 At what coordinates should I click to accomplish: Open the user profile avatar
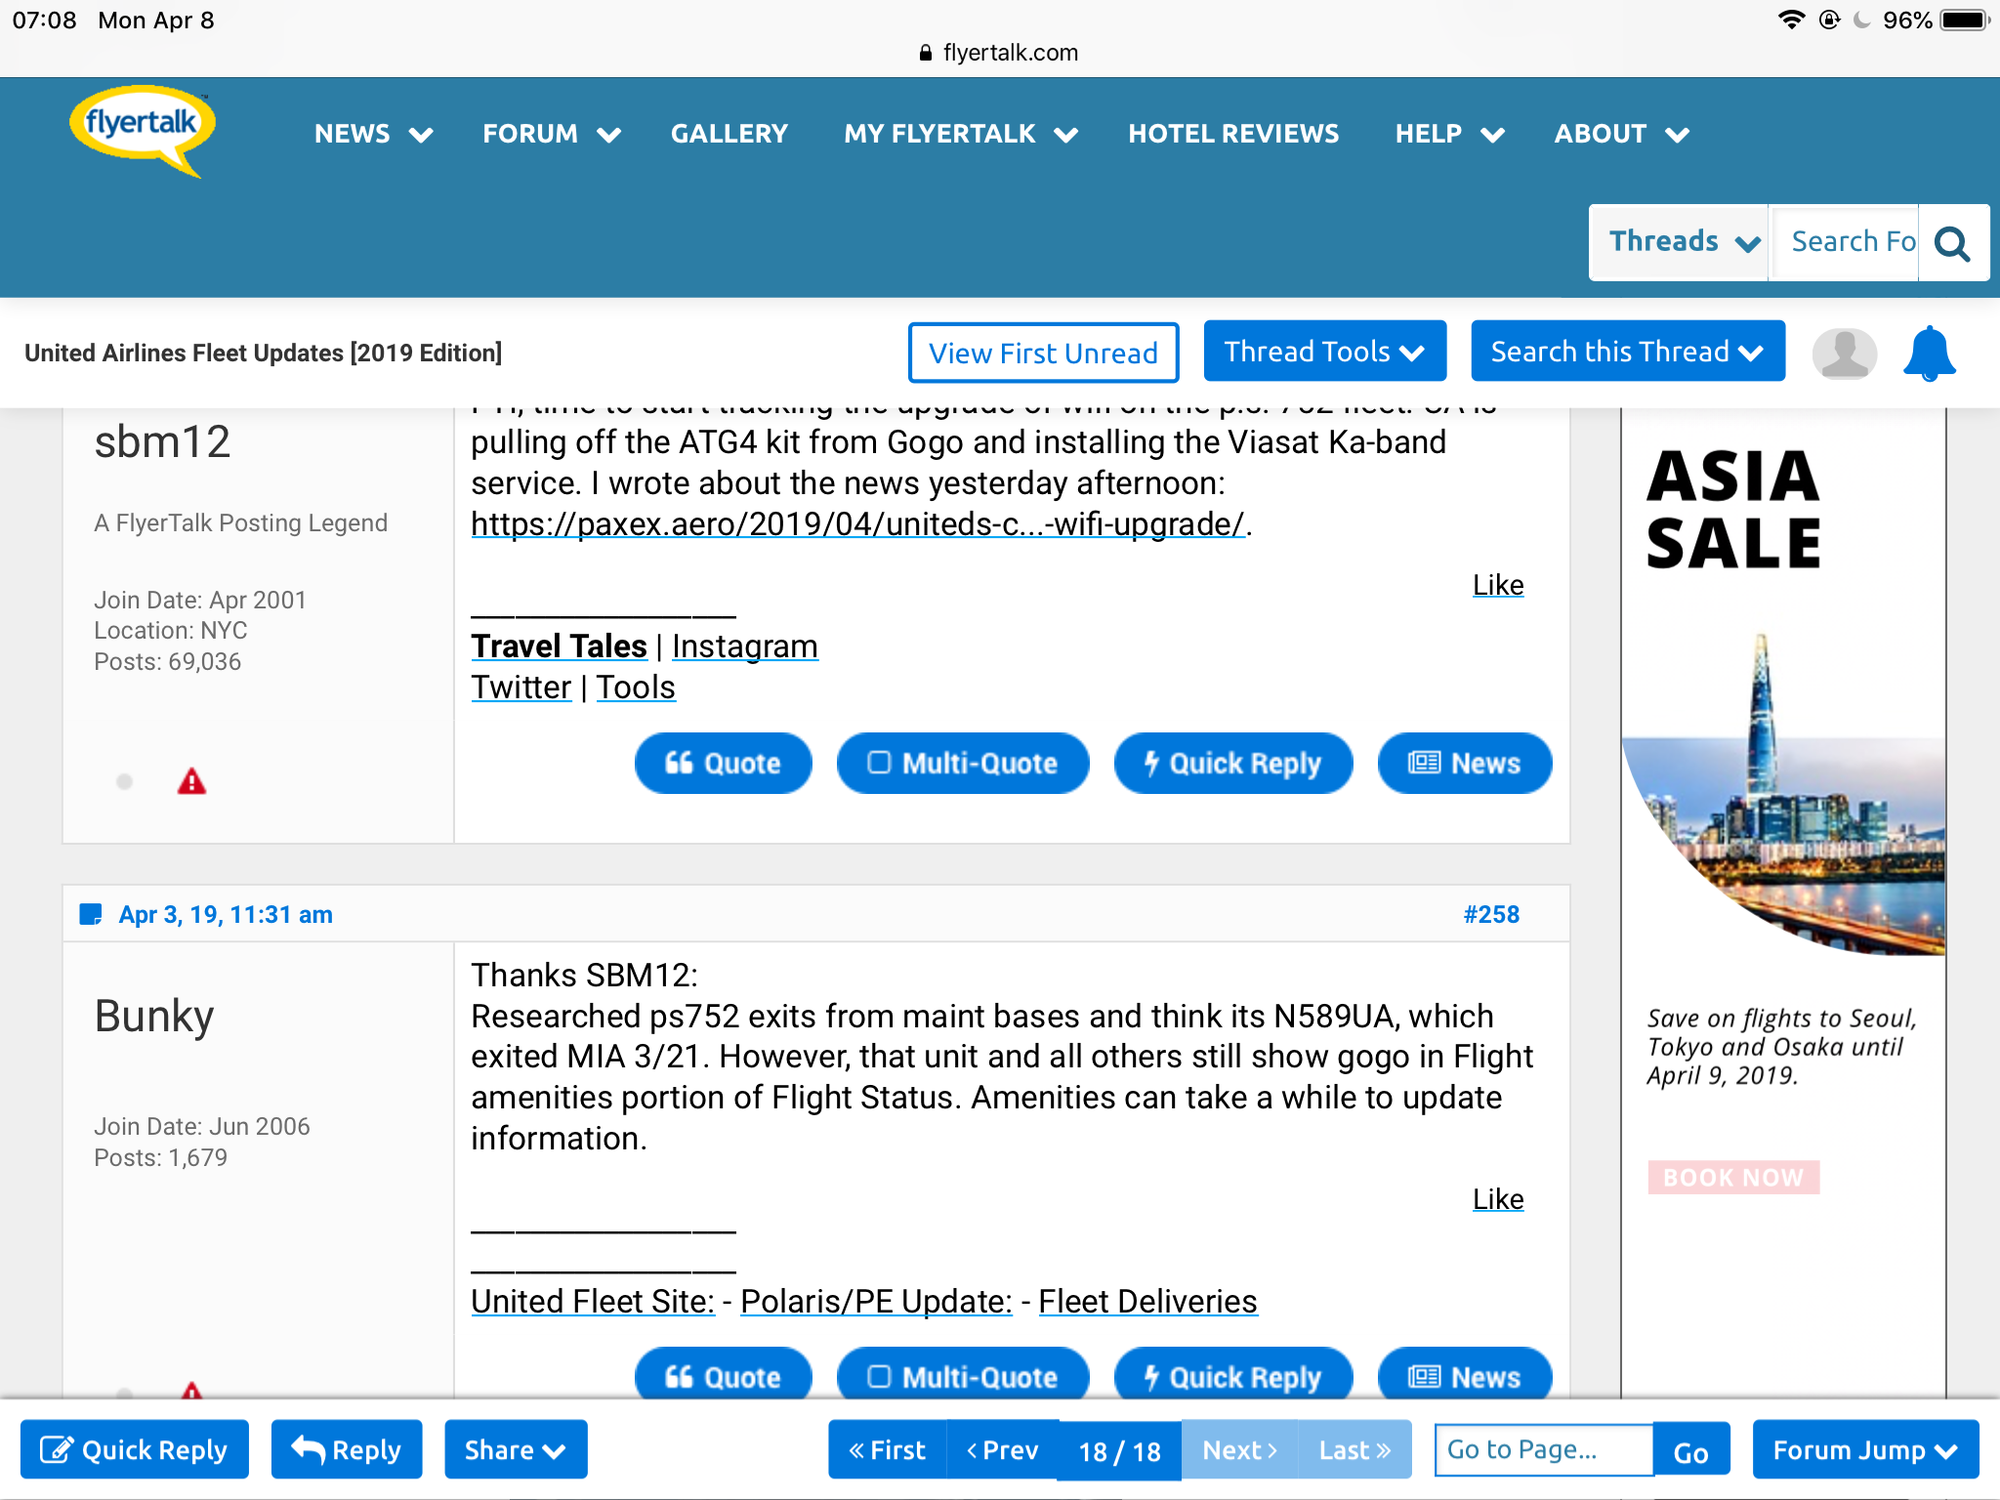point(1845,354)
